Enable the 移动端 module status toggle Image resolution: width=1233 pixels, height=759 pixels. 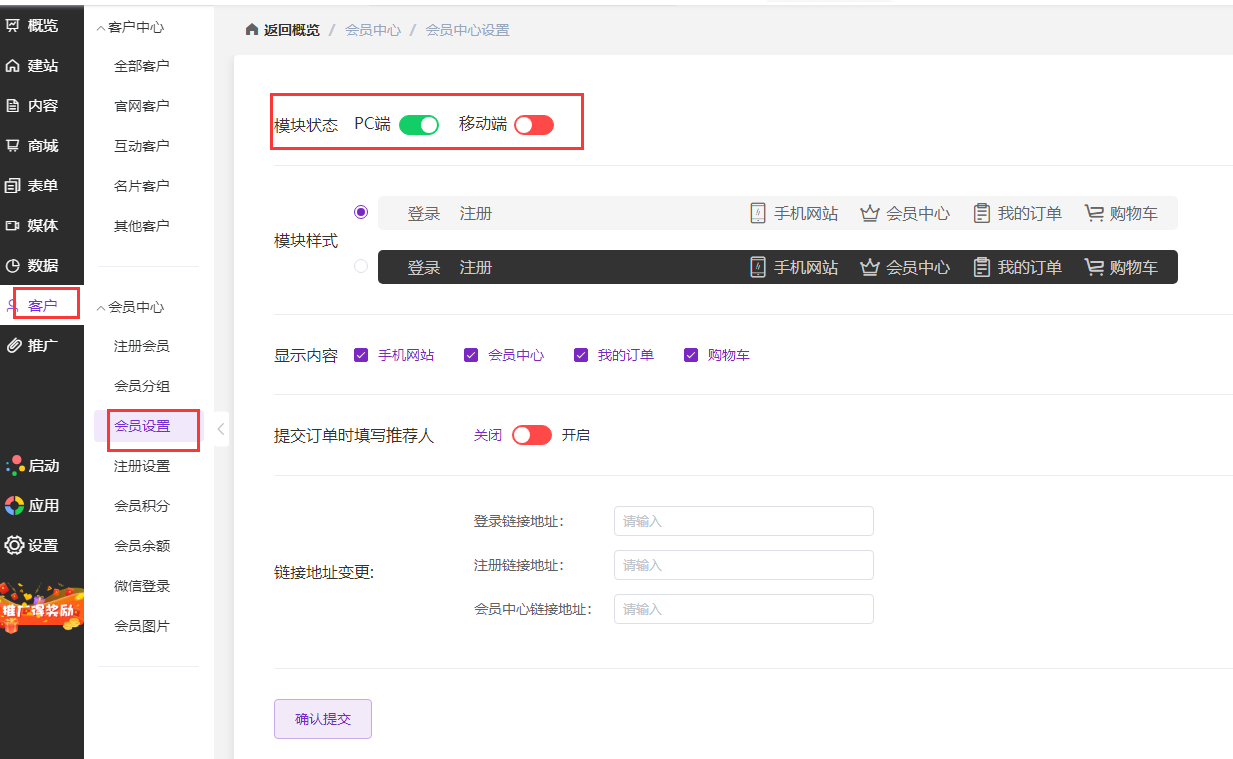coord(533,125)
